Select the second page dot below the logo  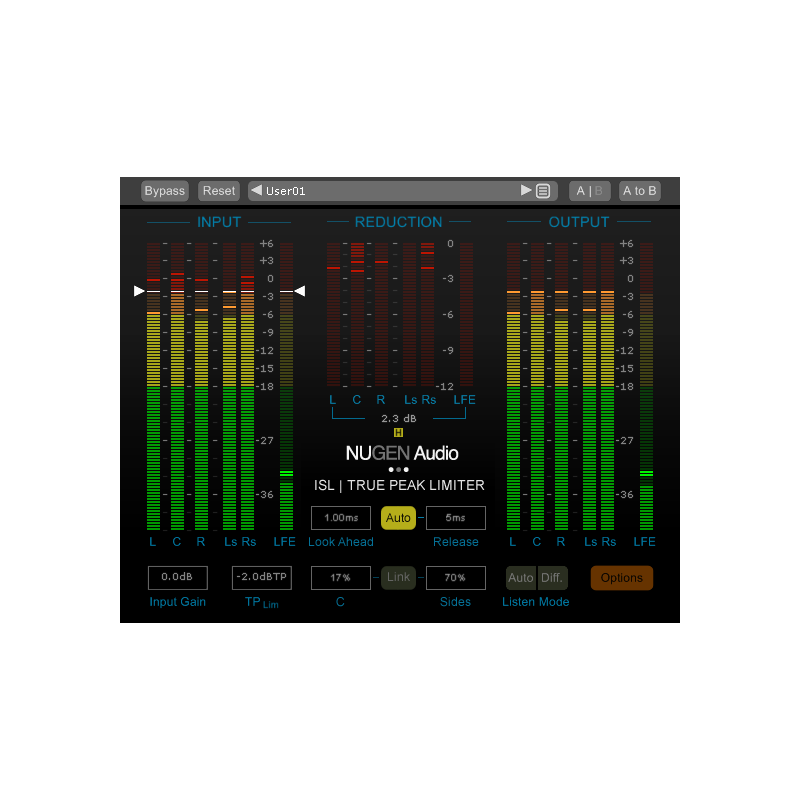pos(397,468)
